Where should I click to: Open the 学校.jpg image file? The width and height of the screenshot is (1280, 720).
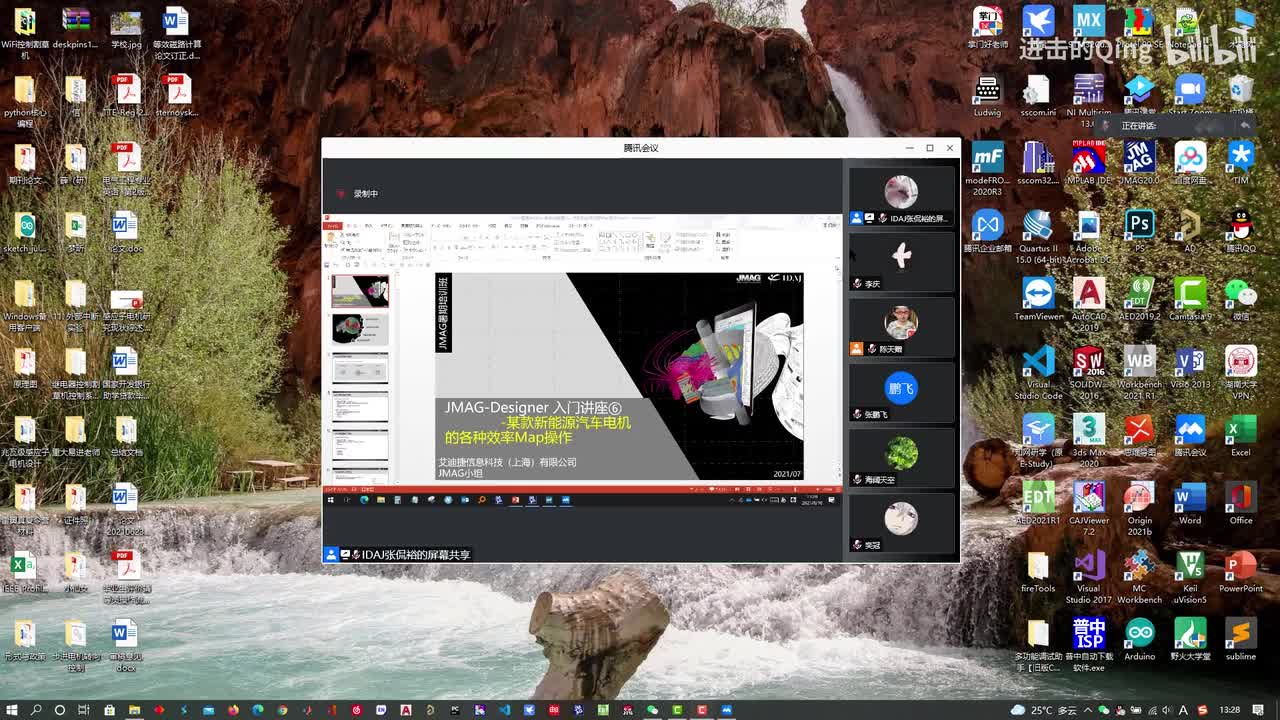126,28
